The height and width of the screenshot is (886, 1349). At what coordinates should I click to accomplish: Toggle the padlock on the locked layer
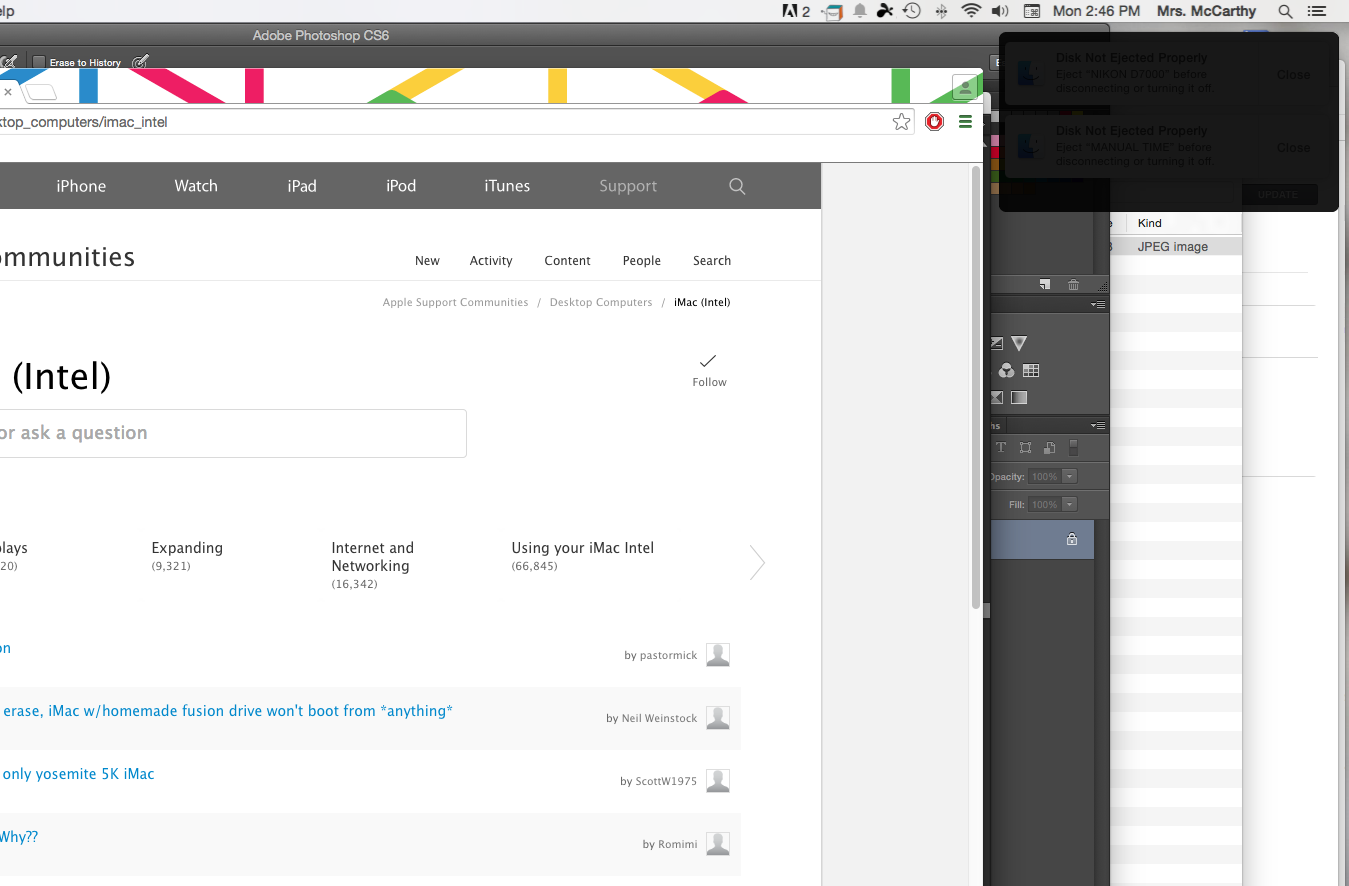(1071, 539)
